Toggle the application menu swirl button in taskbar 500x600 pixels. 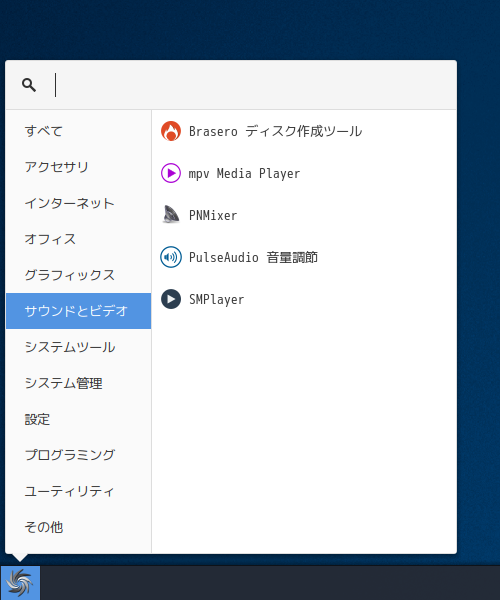click(x=20, y=583)
